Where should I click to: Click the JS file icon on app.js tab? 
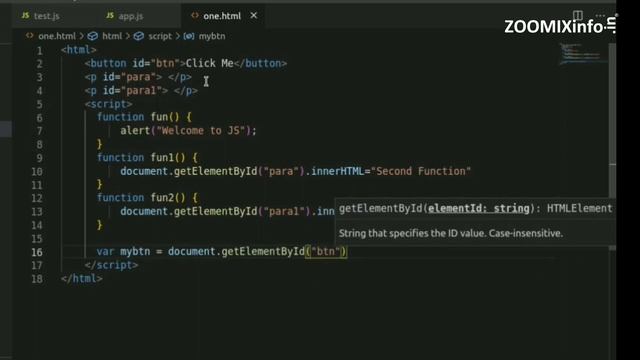tap(110, 16)
